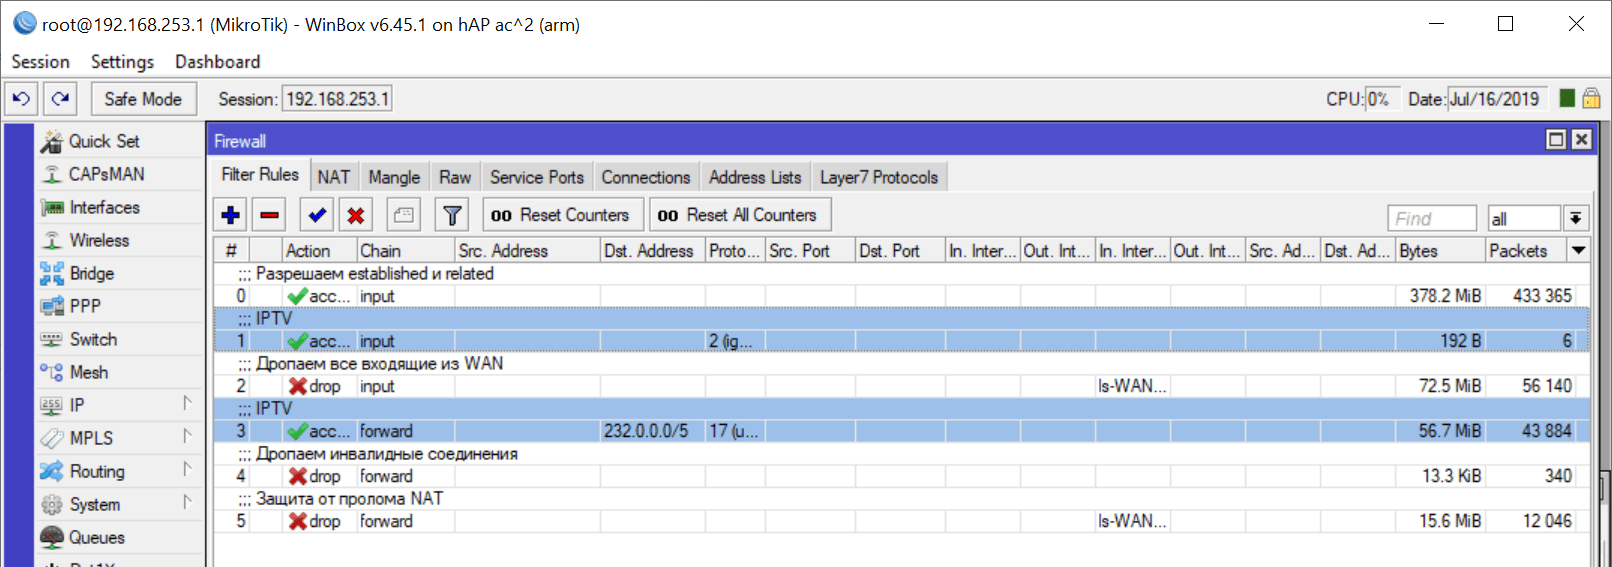Open the column selector dropdown arrow
Screen dimensions: 1612x567
coord(1579,251)
